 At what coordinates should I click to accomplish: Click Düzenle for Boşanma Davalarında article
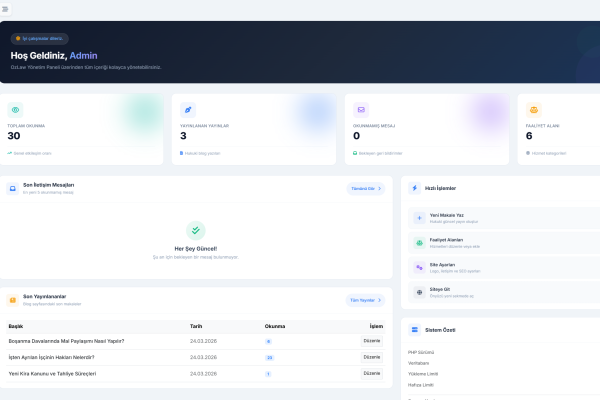click(371, 341)
